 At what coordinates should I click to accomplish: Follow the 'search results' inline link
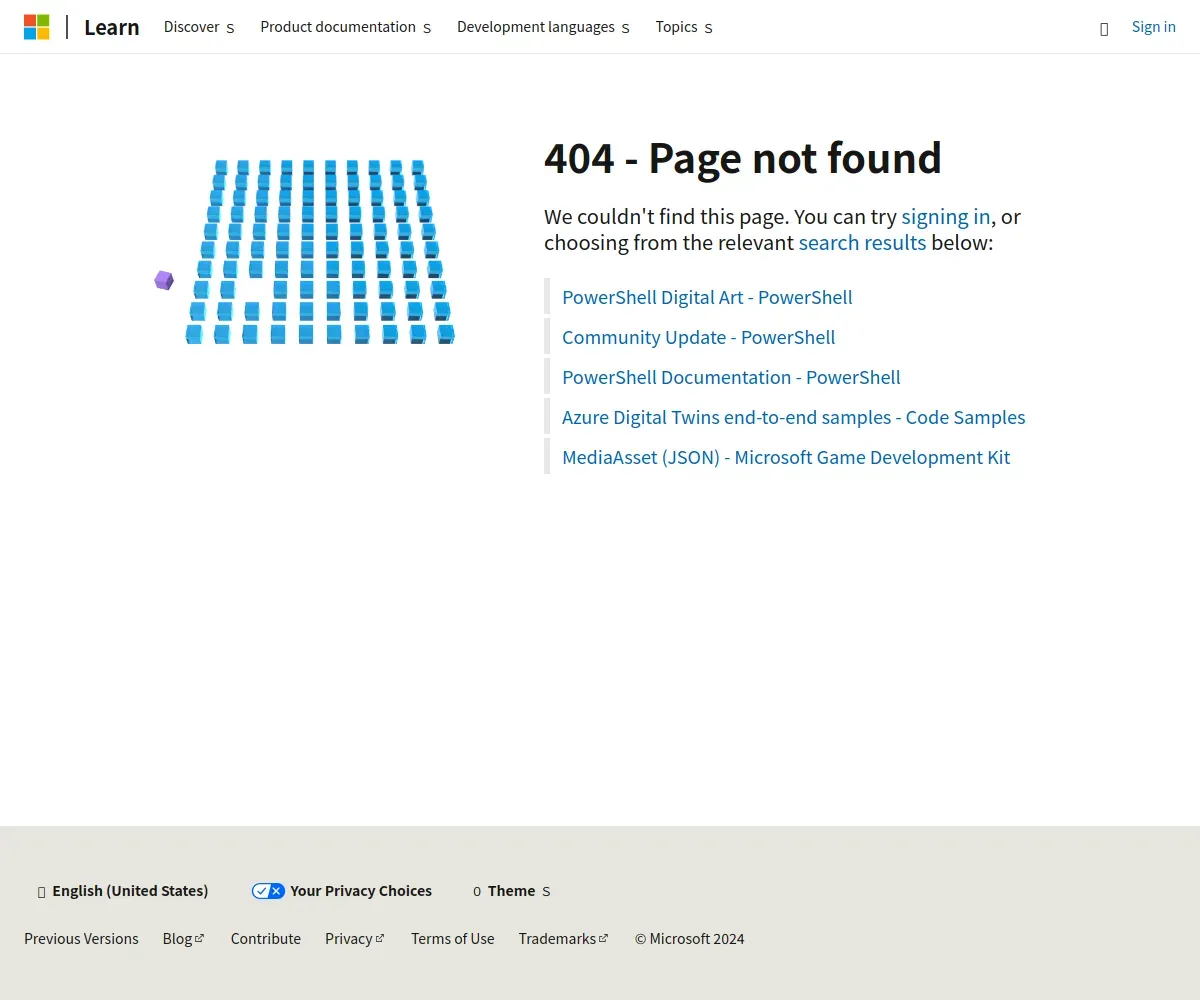[862, 243]
